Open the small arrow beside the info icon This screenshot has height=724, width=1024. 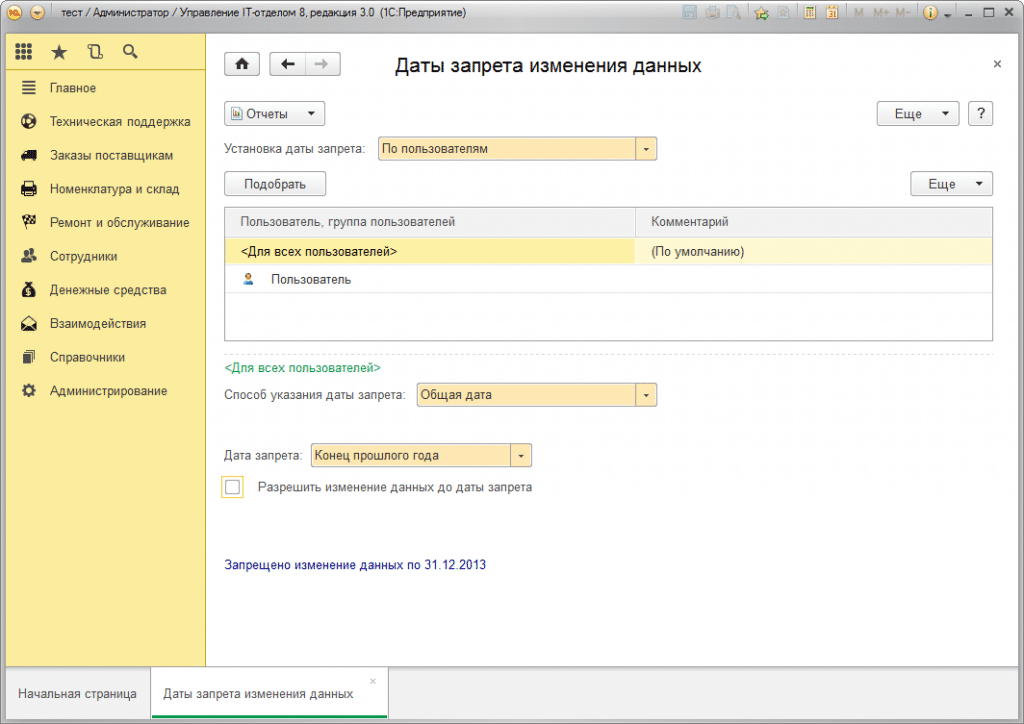pyautogui.click(x=947, y=14)
